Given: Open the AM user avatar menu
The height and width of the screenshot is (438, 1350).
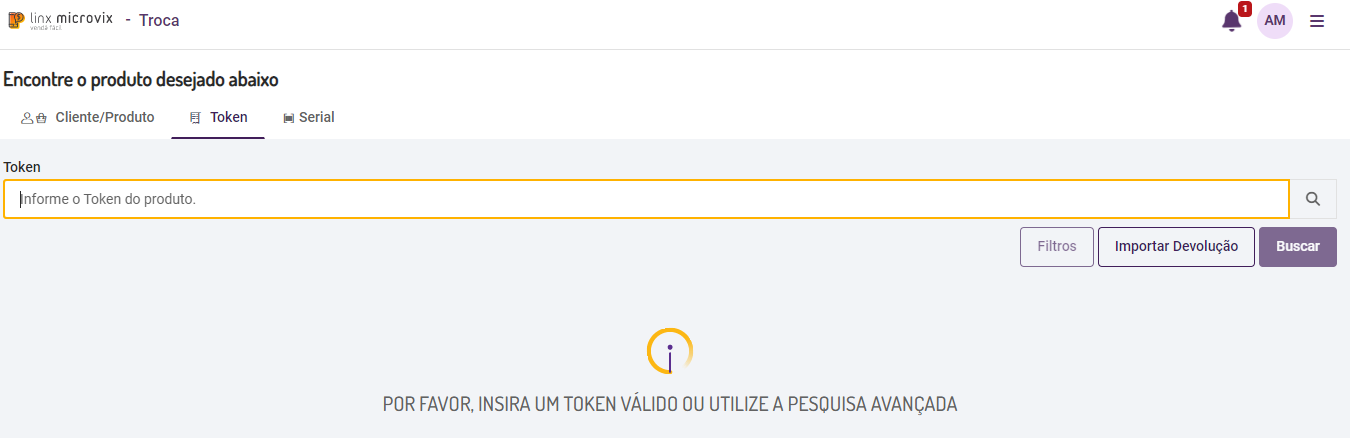Looking at the screenshot, I should pyautogui.click(x=1274, y=21).
